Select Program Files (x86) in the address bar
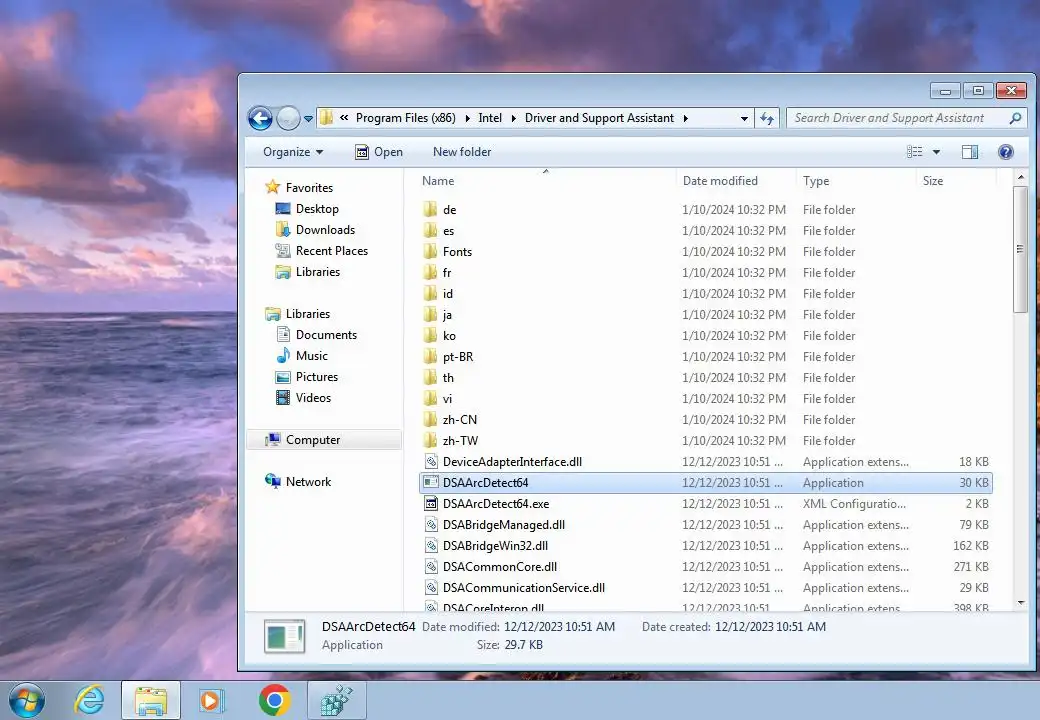1040x720 pixels. coord(405,118)
